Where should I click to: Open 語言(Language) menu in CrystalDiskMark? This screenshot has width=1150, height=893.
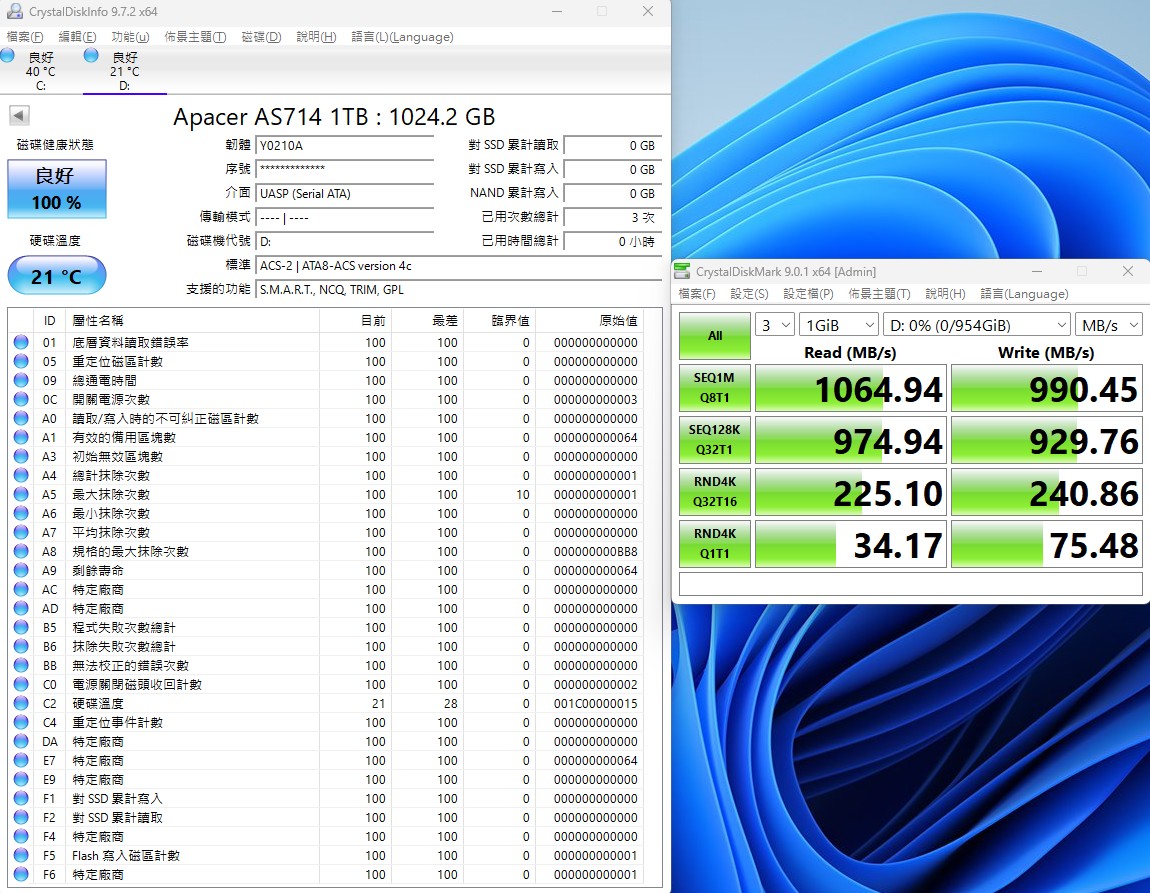click(1024, 293)
